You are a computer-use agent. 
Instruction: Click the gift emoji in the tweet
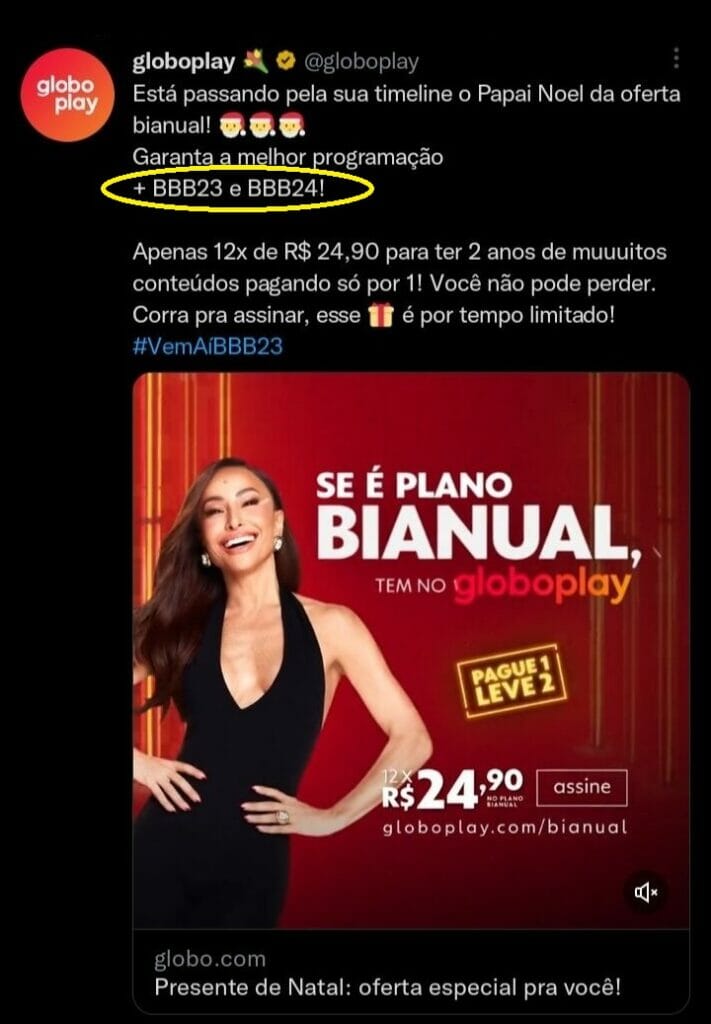click(381, 315)
